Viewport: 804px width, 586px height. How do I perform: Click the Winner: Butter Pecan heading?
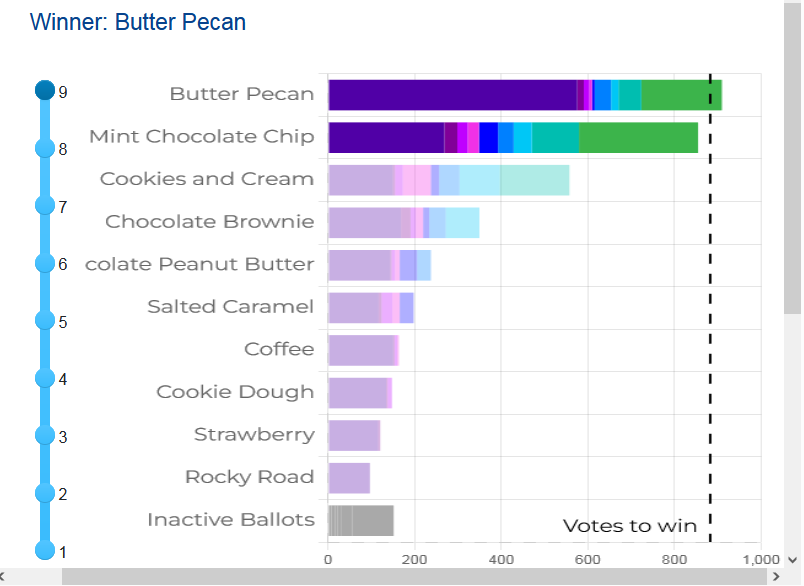point(138,22)
